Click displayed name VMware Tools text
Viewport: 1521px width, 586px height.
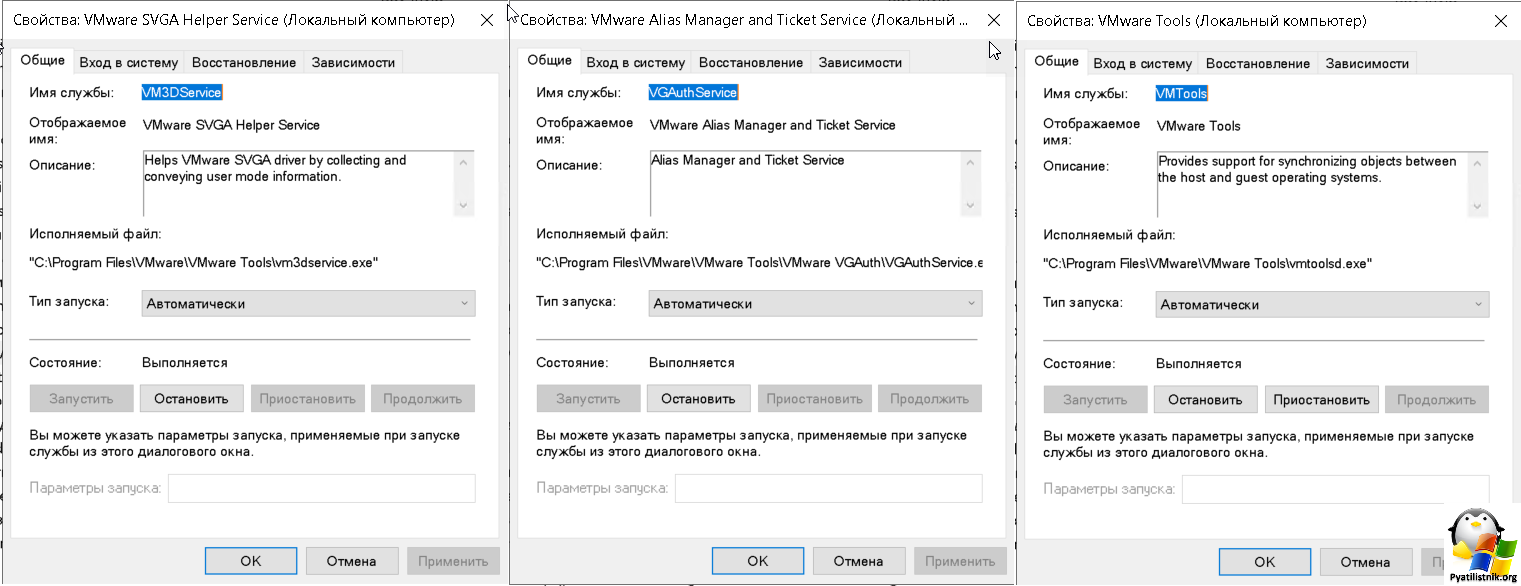(1199, 126)
